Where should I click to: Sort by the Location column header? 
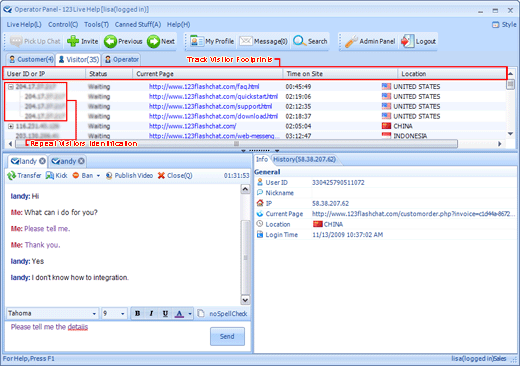point(451,74)
